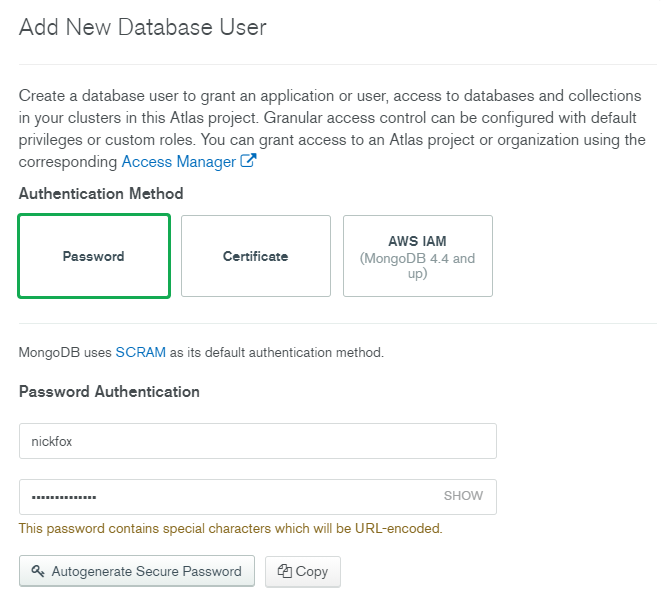Reveal the password with SHOW
Image resolution: width=663 pixels, height=600 pixels.
(x=463, y=496)
